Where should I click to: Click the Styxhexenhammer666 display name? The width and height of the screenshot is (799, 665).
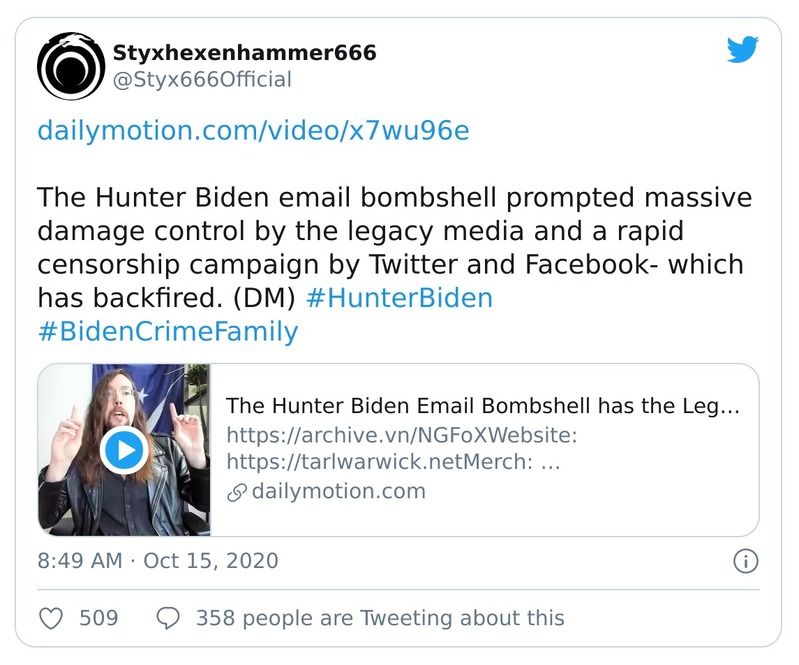pyautogui.click(x=245, y=52)
